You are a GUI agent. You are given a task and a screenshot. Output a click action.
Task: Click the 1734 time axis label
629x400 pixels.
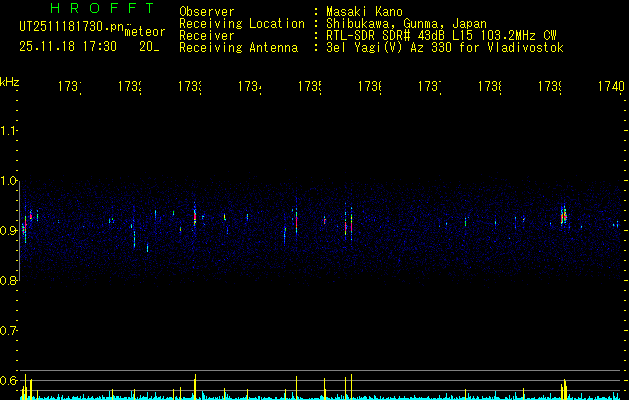pos(250,86)
